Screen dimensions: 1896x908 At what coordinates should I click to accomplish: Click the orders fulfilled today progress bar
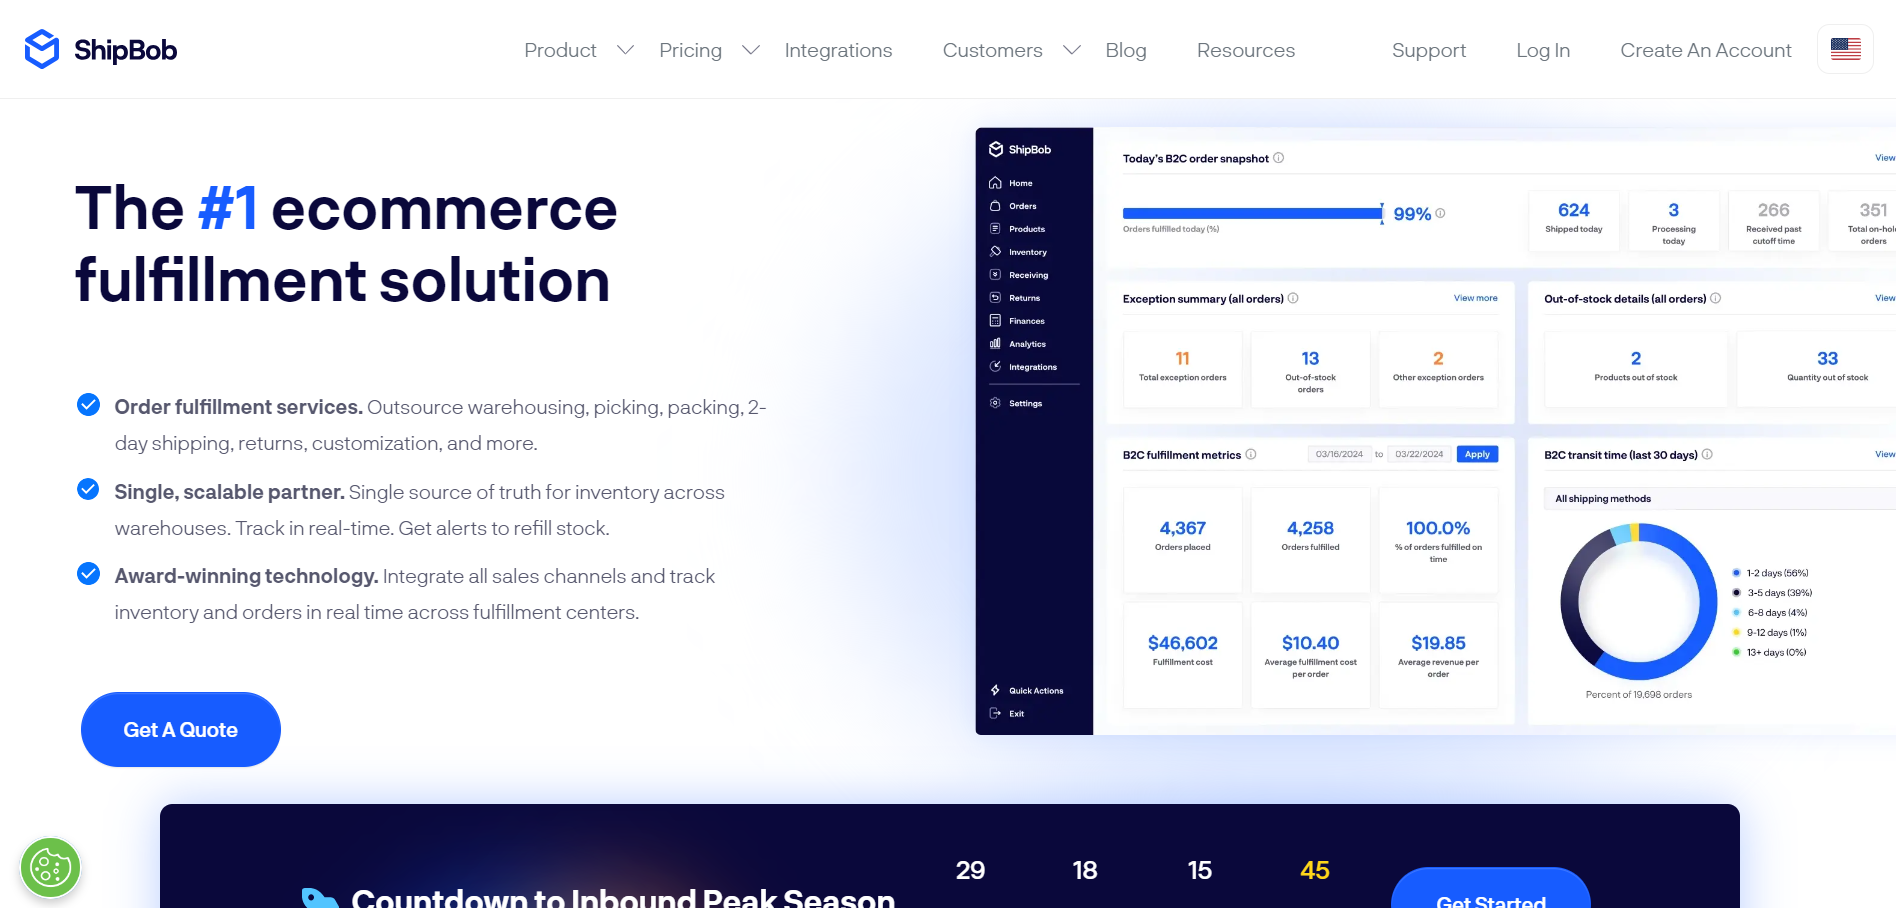1253,213
